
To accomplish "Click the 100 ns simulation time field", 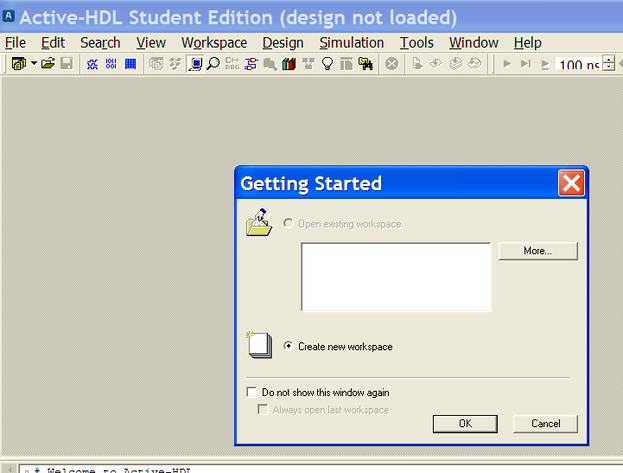I will [579, 64].
